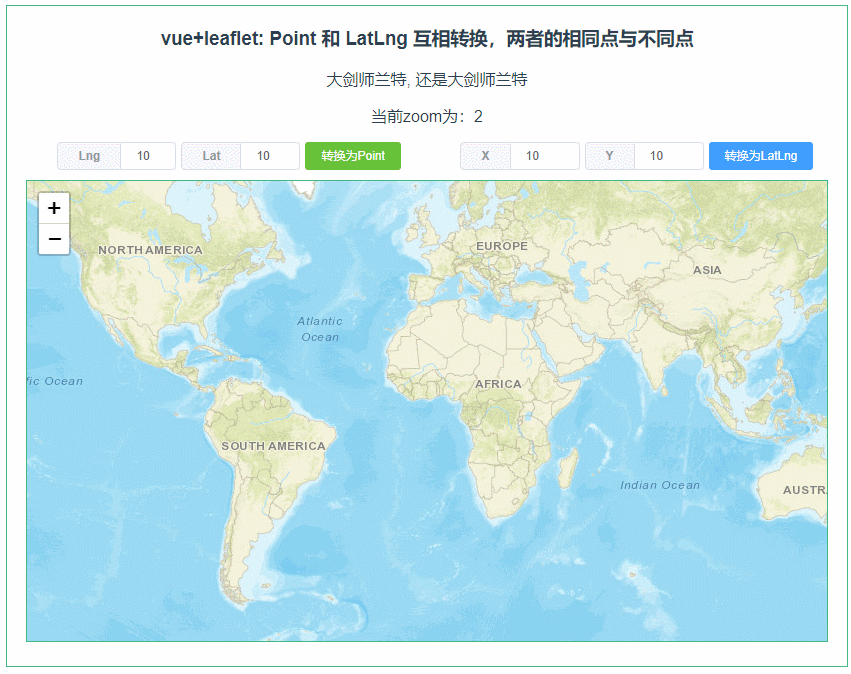Click the Indian Ocean map label
Viewport: 851px width, 674px height.
pyautogui.click(x=660, y=485)
